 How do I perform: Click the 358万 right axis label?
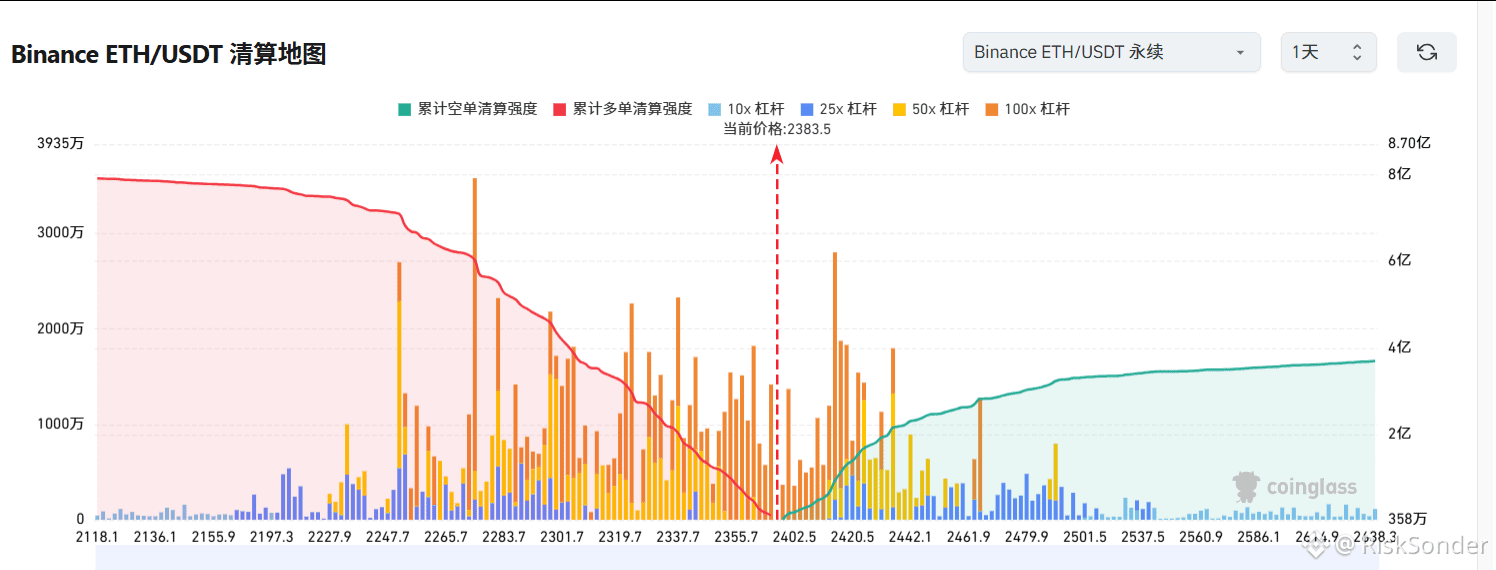pyautogui.click(x=1408, y=519)
